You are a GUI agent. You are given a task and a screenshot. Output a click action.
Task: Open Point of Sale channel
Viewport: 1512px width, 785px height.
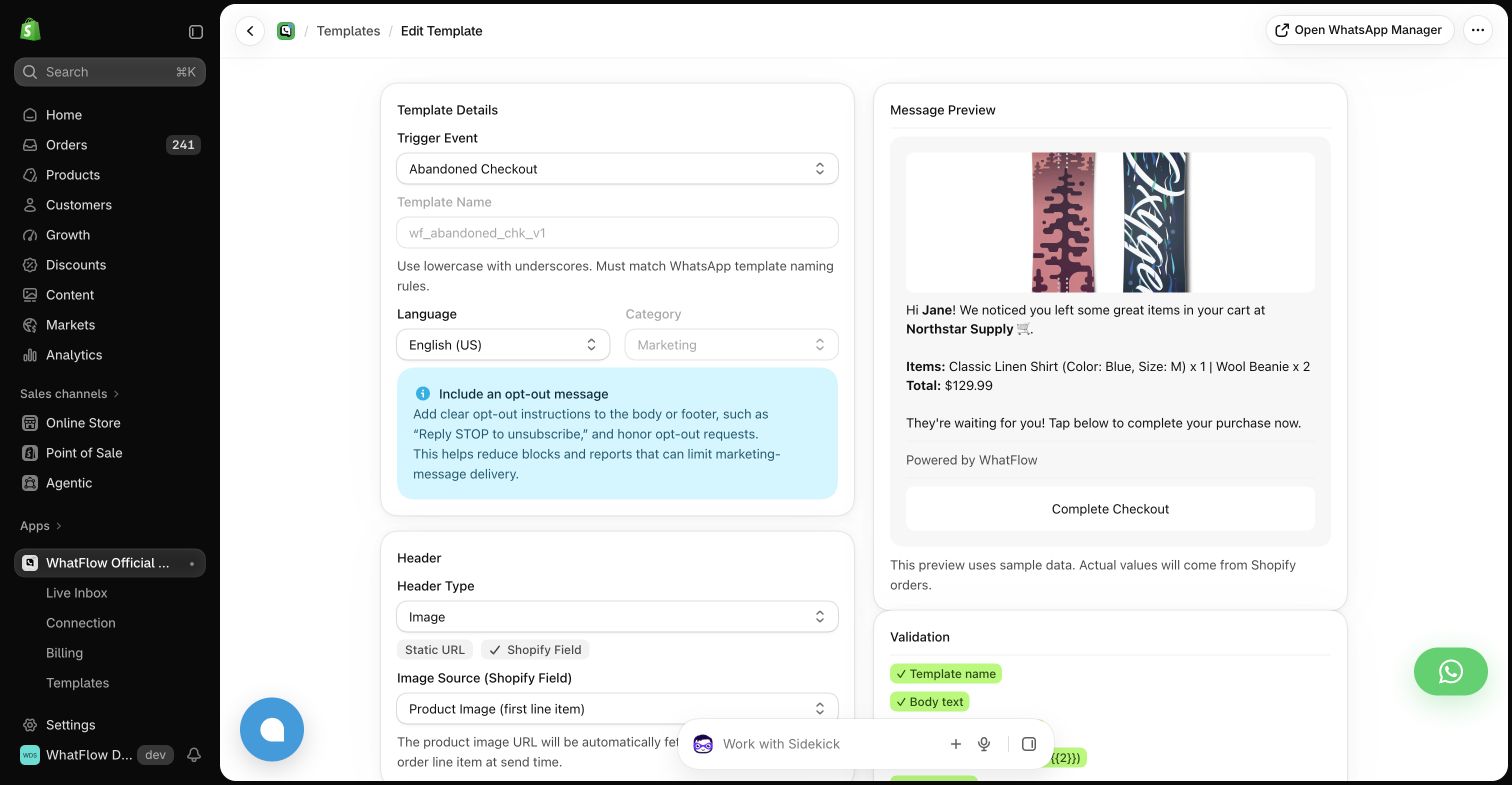pyautogui.click(x=110, y=453)
